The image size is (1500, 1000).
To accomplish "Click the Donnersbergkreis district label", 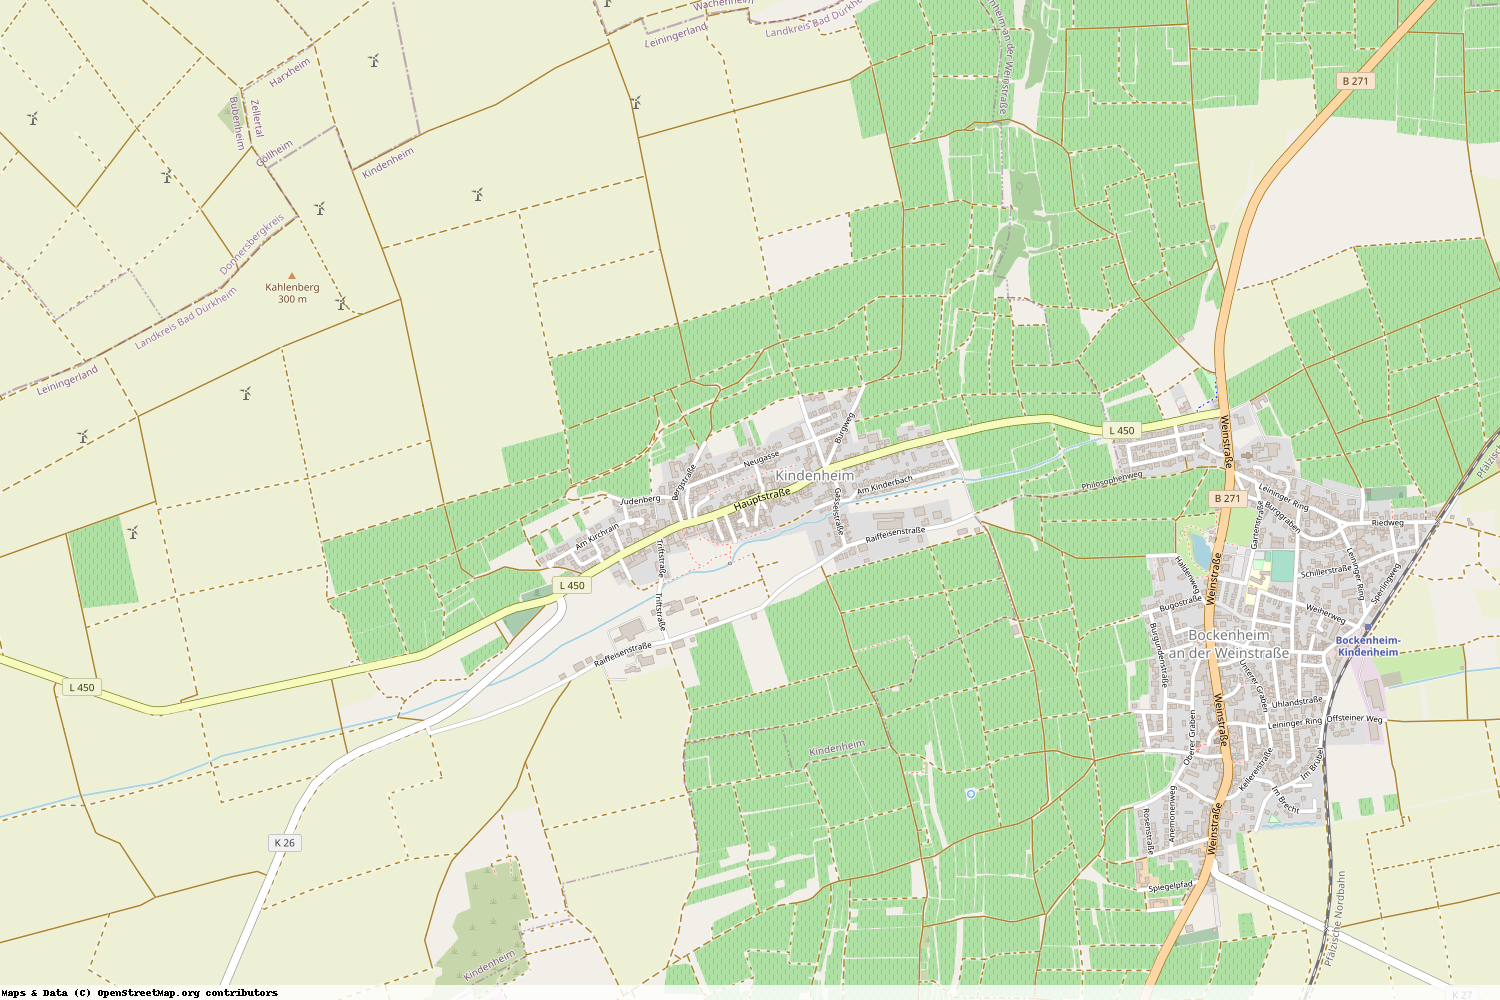I will click(x=252, y=245).
